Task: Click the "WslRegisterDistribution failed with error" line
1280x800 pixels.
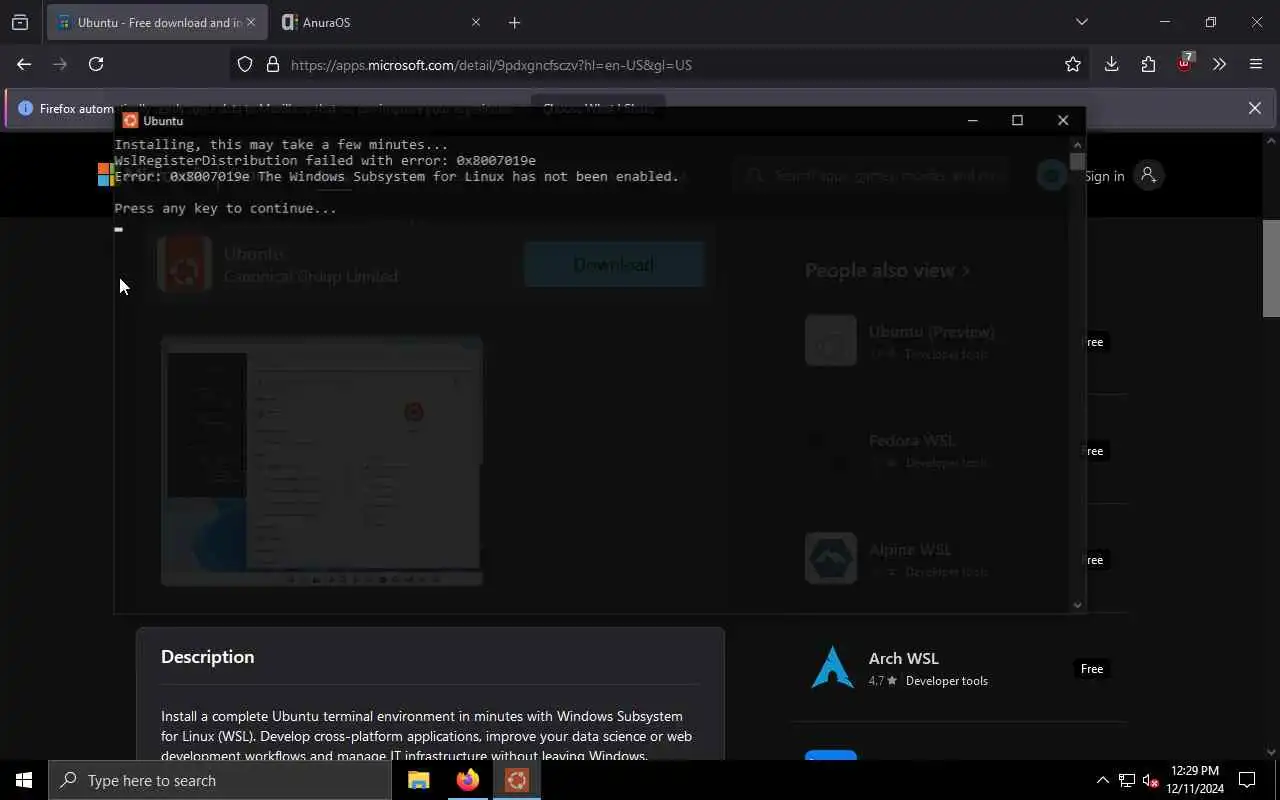Action: click(325, 160)
